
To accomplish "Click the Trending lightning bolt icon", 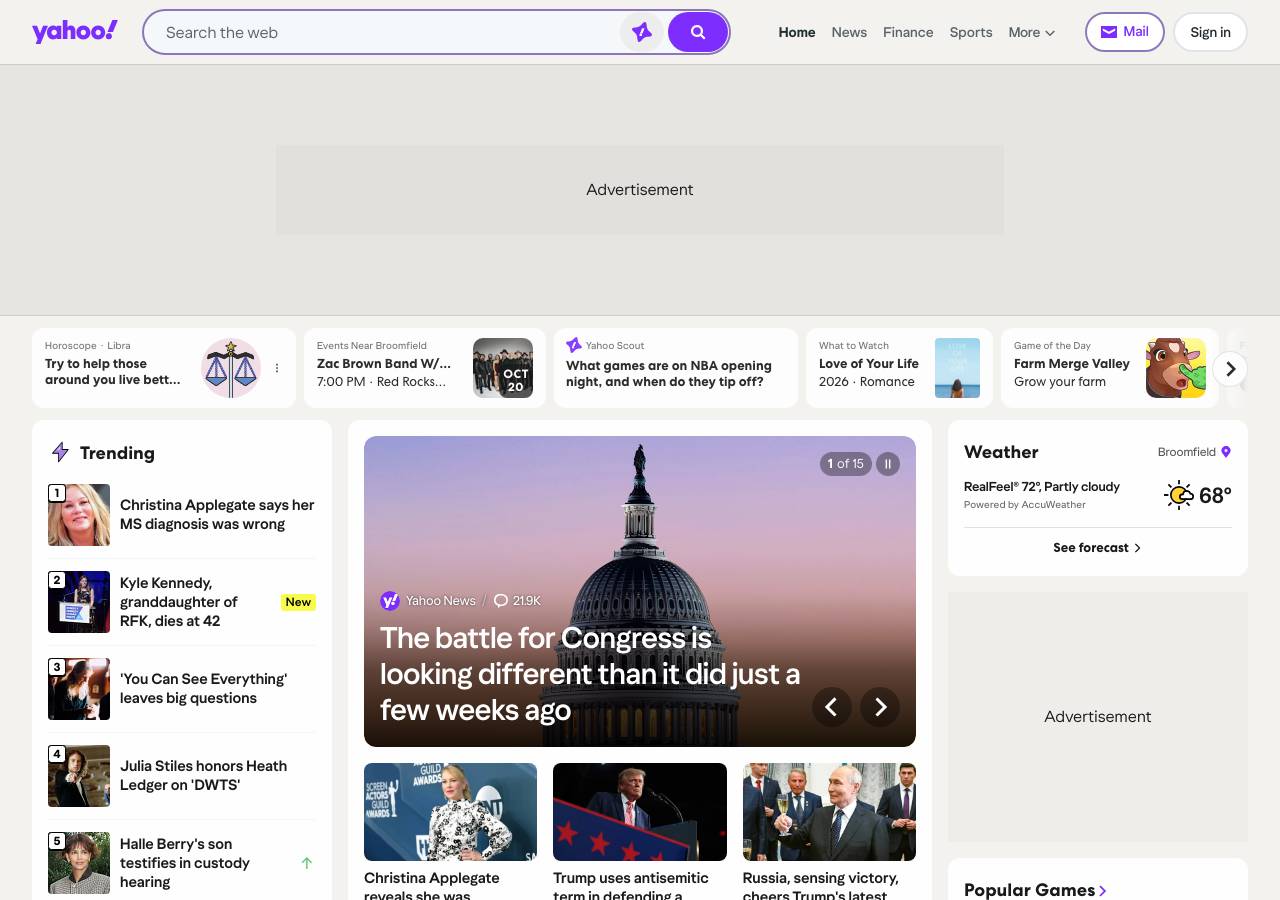I will coord(60,452).
